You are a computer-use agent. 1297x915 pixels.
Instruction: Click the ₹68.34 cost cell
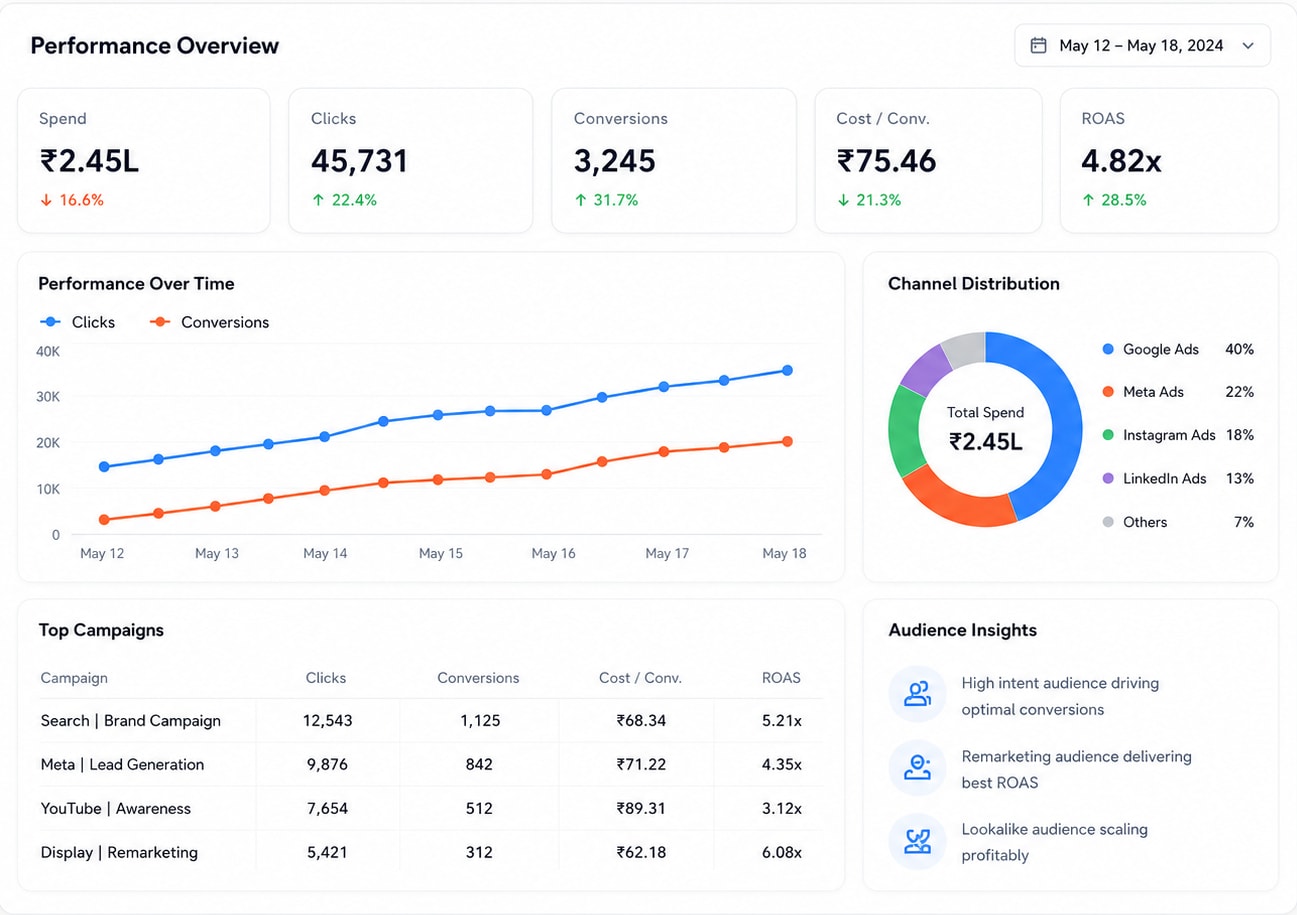(641, 721)
